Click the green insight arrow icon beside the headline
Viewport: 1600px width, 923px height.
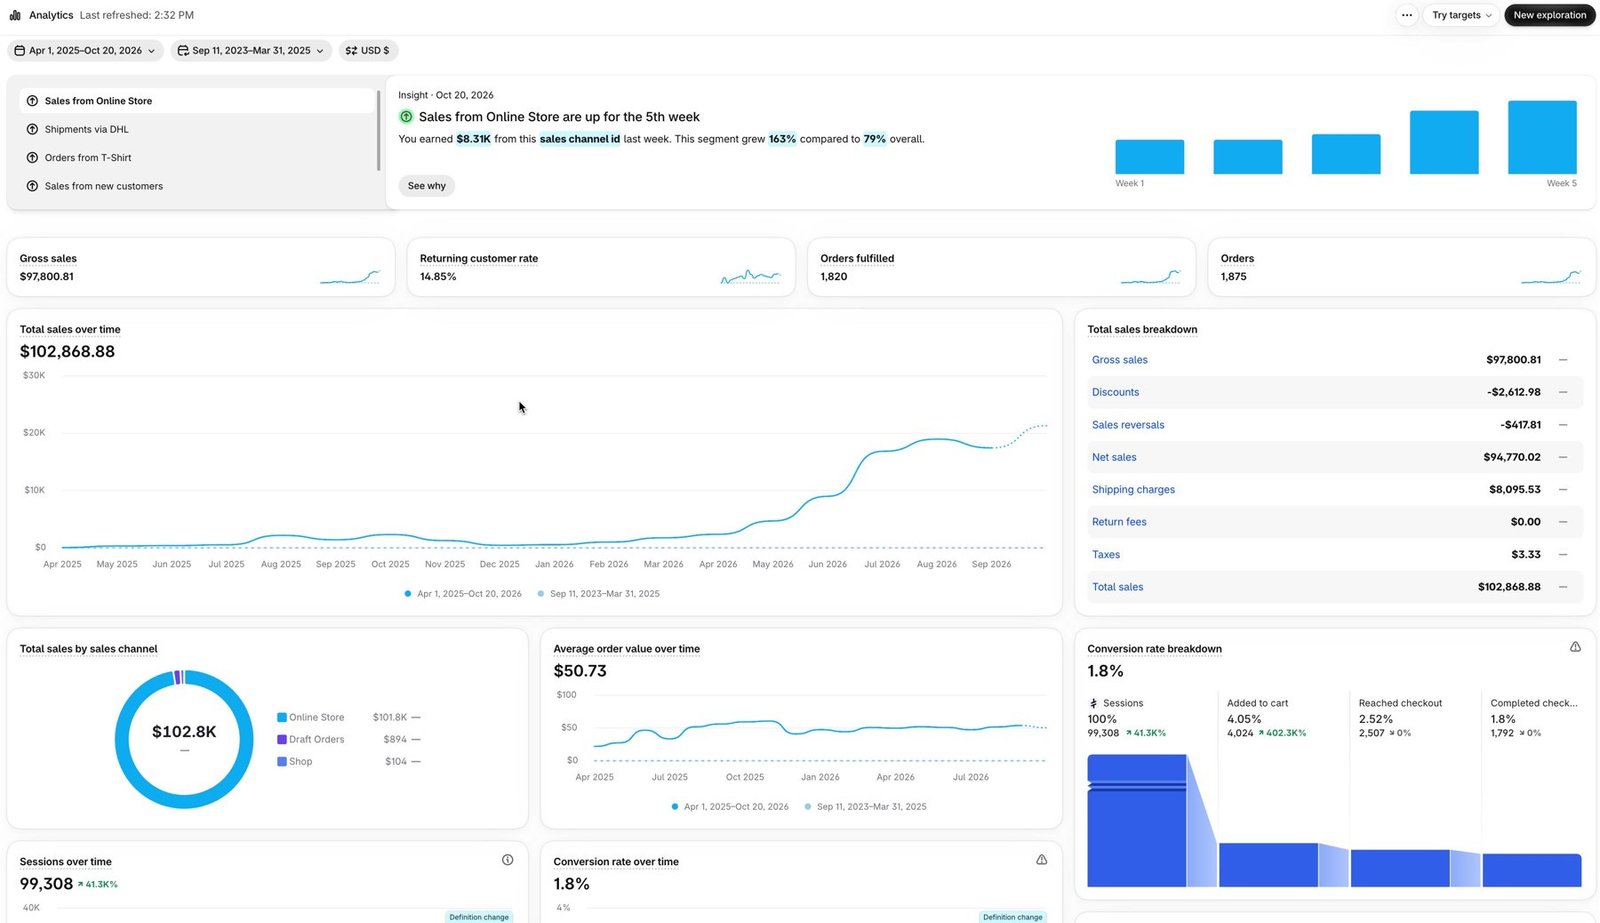406,117
